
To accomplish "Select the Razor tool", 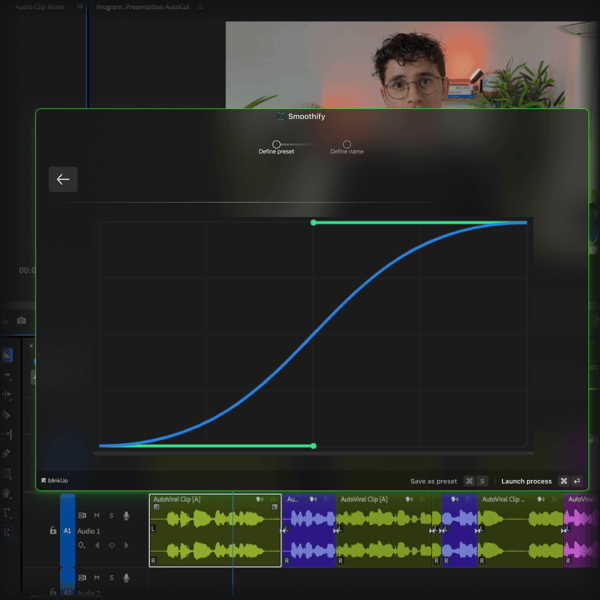I will [7, 414].
